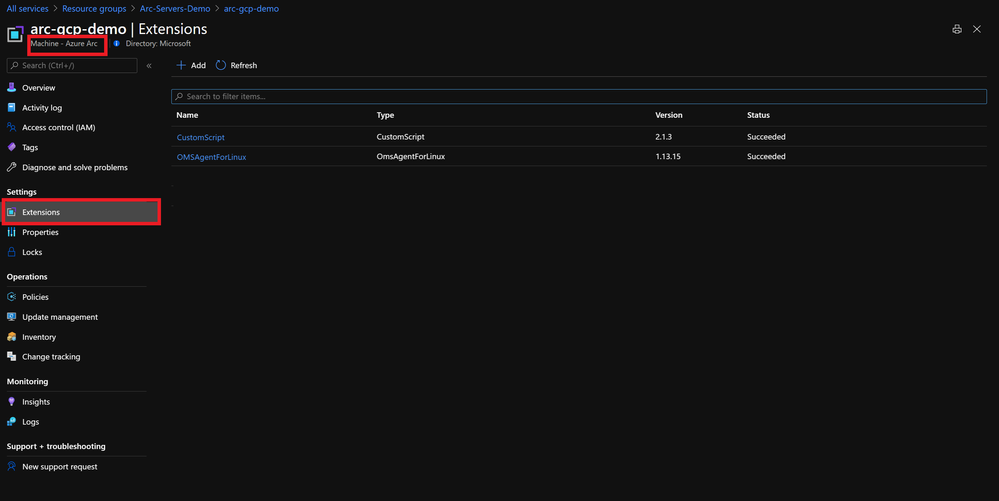Click arc-gcp-demo breadcrumb link
This screenshot has height=501, width=999.
click(x=251, y=8)
